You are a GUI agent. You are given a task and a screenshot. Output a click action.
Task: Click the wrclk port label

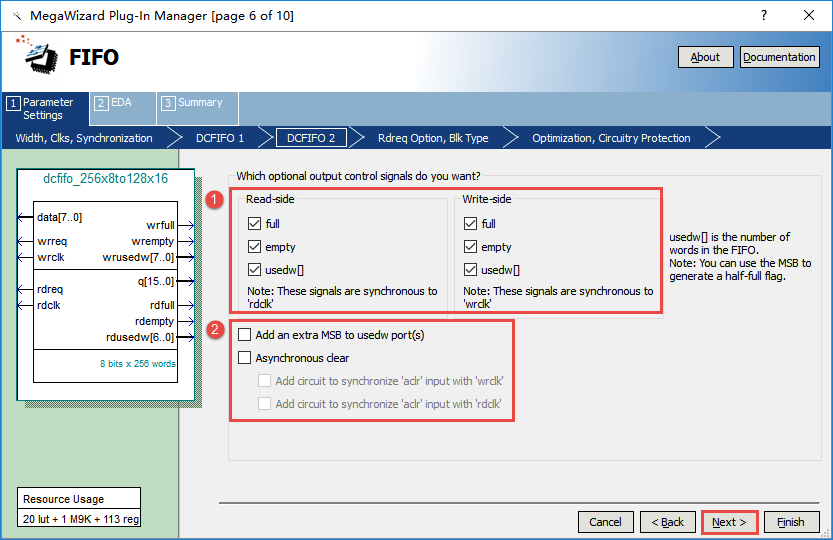click(x=51, y=257)
